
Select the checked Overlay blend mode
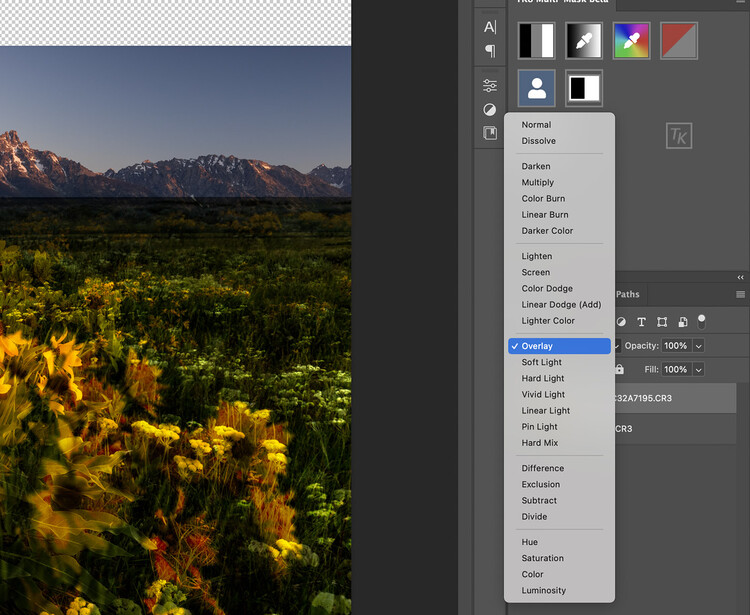click(x=560, y=346)
